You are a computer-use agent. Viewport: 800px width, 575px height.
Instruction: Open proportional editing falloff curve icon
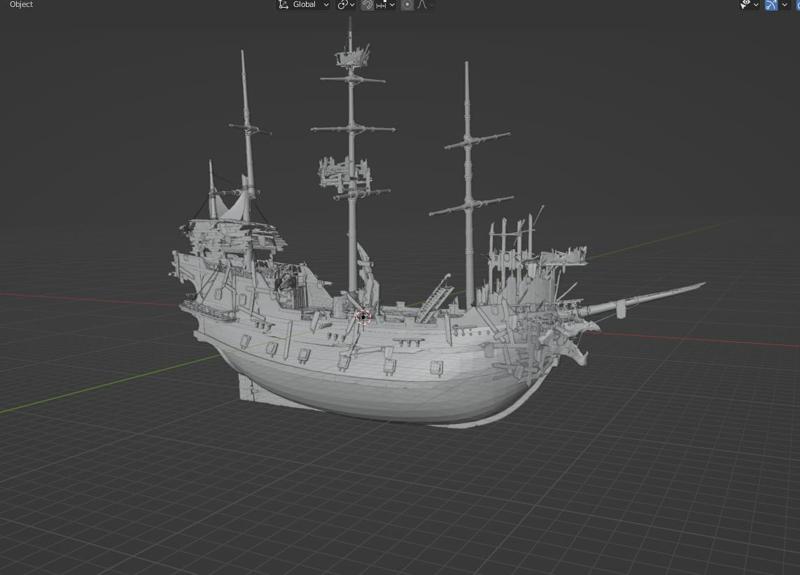pos(422,5)
